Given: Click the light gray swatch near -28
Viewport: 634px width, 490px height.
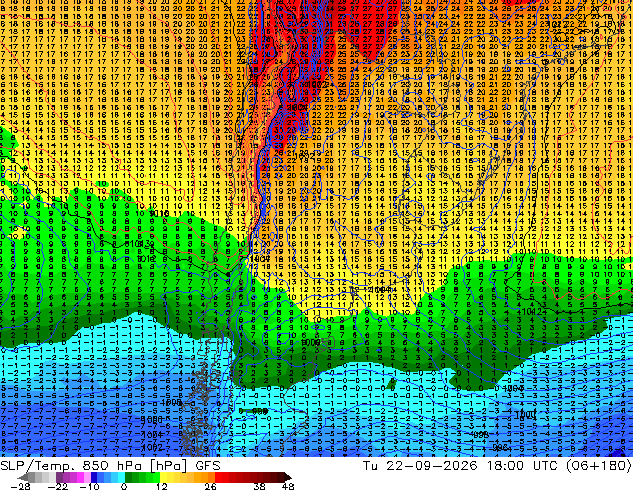Looking at the screenshot, I should point(38,477).
